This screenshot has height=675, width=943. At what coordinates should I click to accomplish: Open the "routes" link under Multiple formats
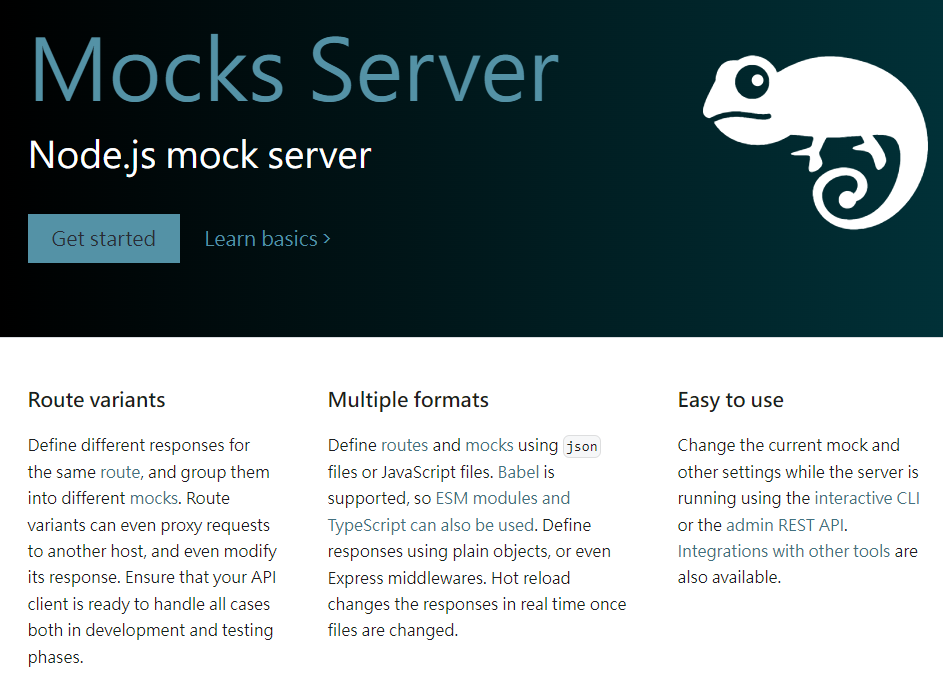click(404, 445)
